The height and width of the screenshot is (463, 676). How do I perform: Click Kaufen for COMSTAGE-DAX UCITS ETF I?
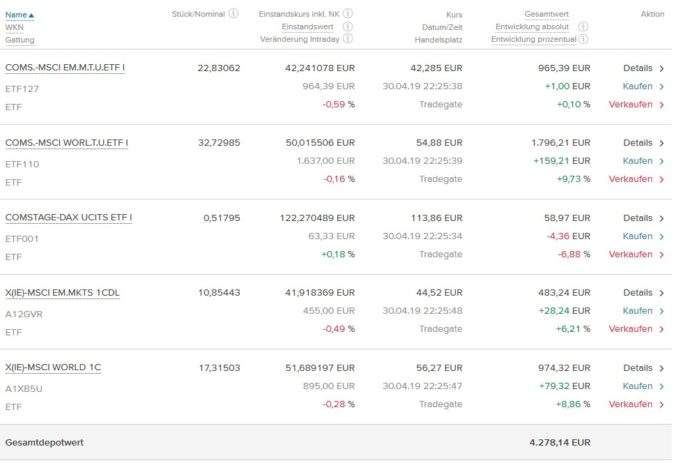(643, 236)
